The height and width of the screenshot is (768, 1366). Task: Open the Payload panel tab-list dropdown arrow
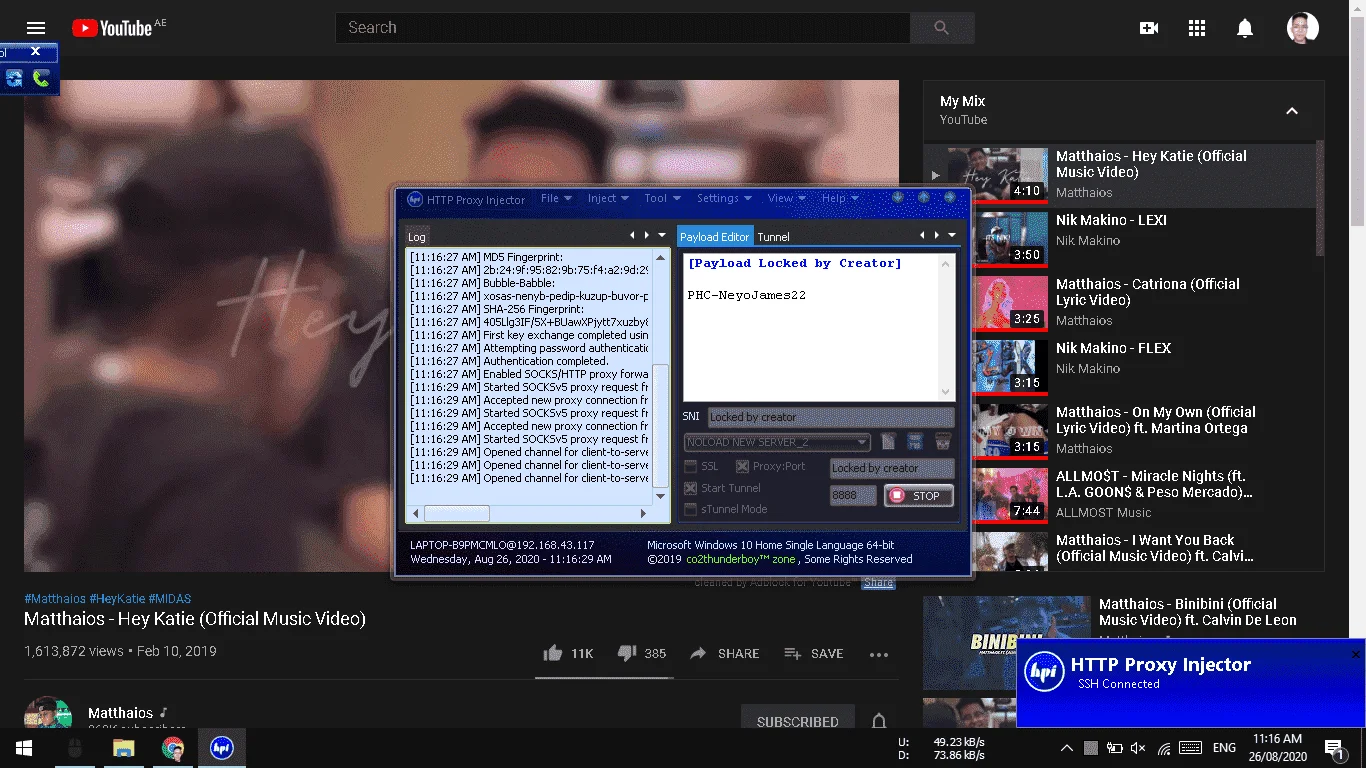click(x=952, y=236)
